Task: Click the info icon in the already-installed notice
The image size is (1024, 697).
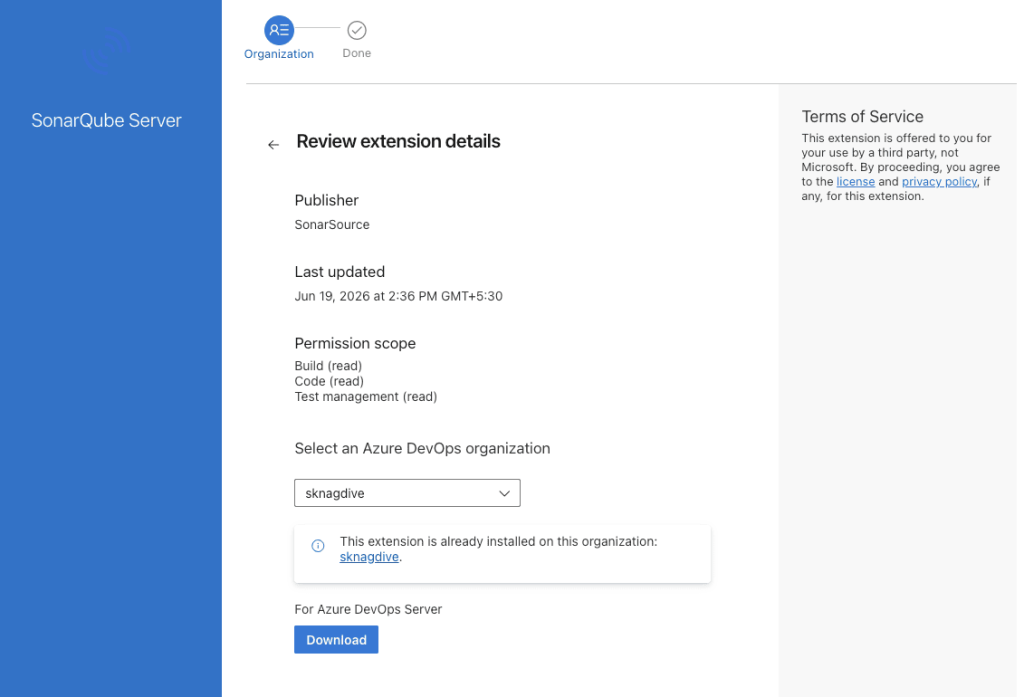Action: (318, 545)
